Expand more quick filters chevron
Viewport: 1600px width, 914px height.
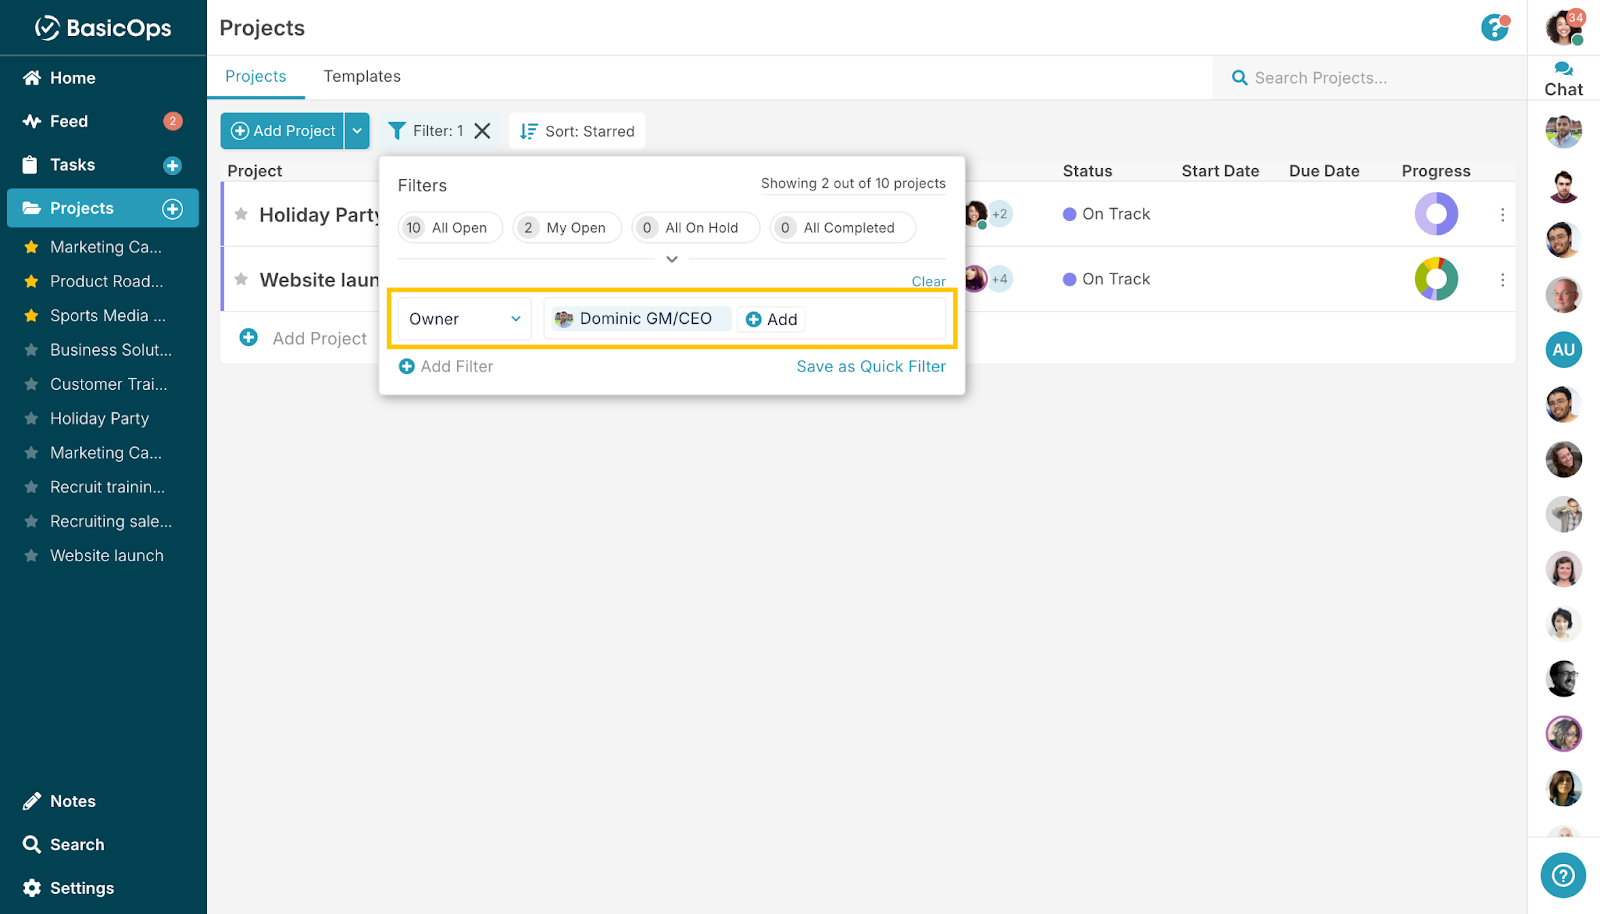[672, 259]
